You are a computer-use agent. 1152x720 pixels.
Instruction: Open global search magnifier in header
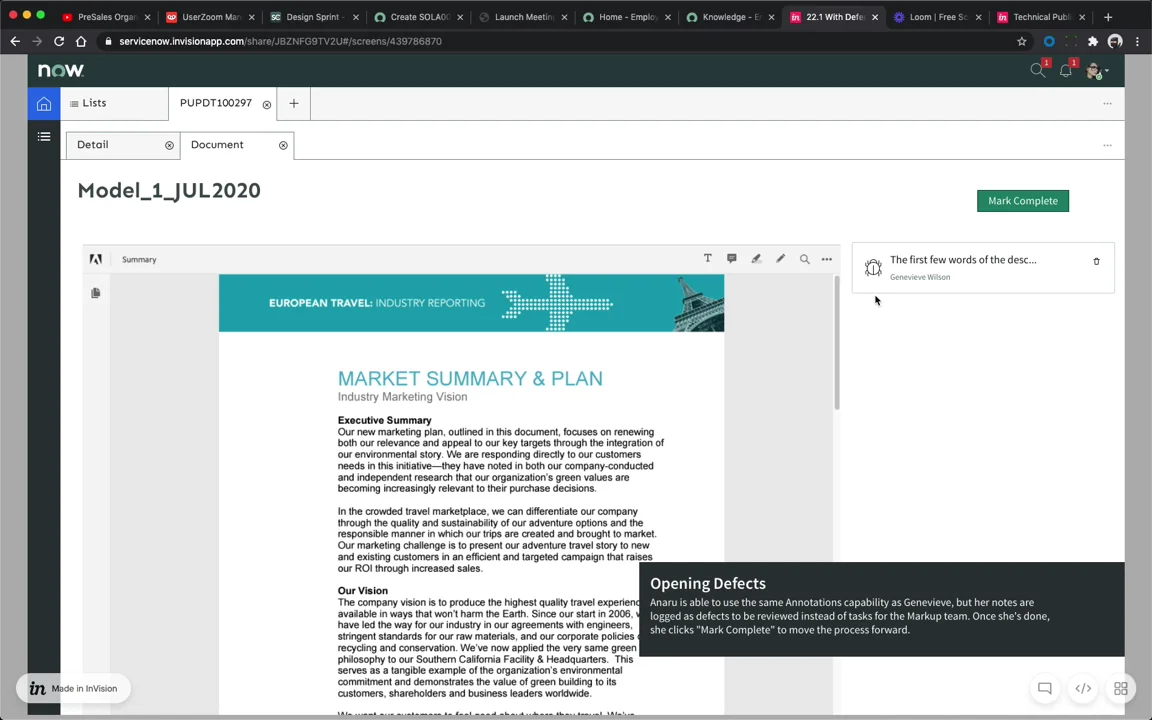pyautogui.click(x=1037, y=71)
